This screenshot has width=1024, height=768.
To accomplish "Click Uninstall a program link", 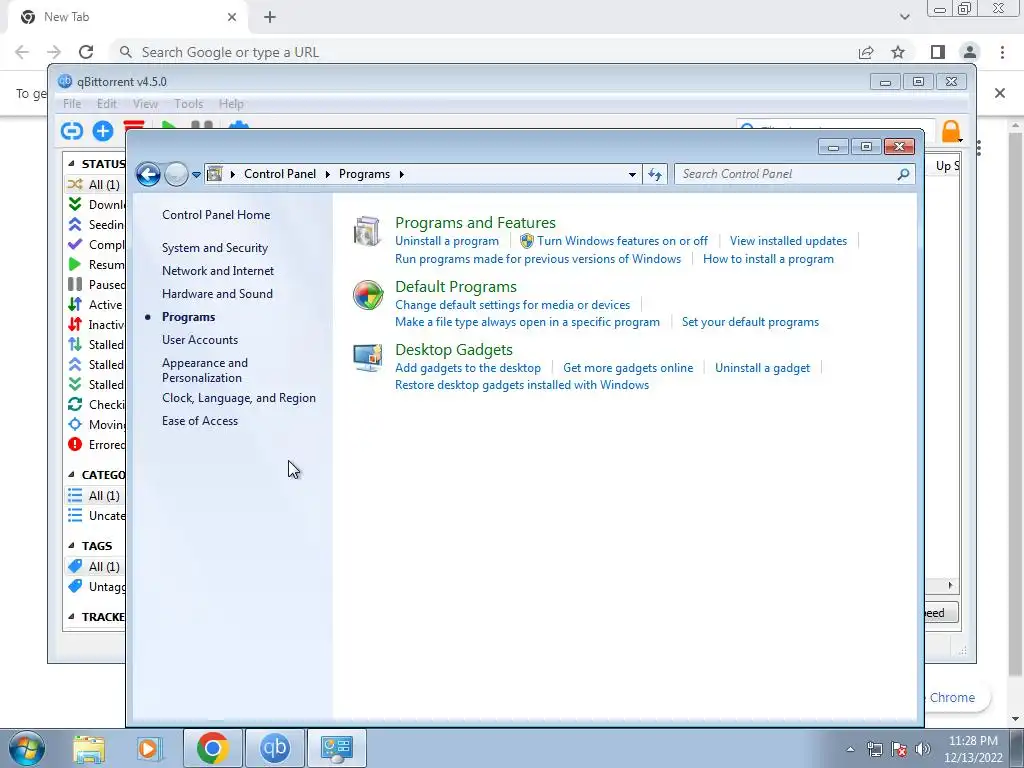I will tap(447, 241).
